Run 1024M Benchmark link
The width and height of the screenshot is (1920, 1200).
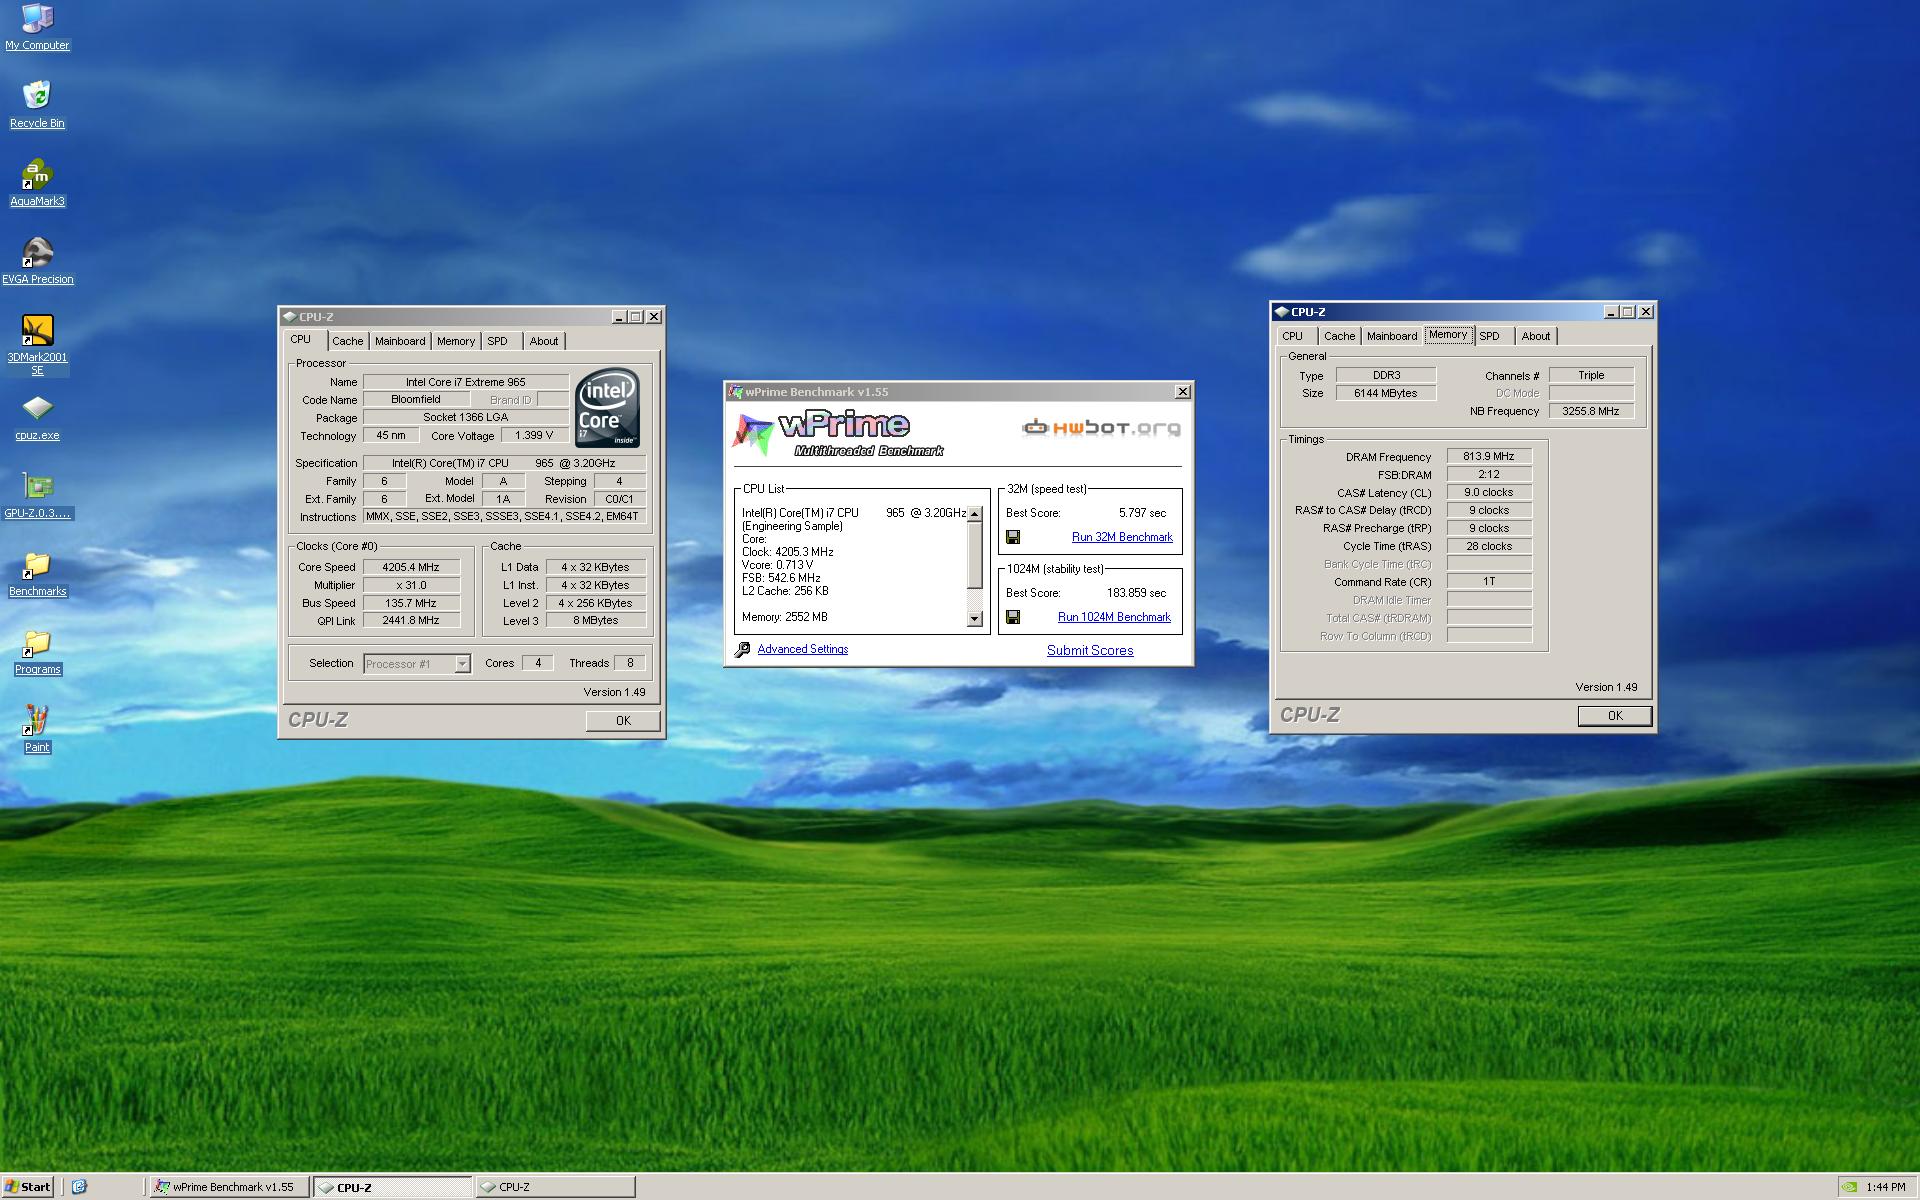[x=1114, y=617]
